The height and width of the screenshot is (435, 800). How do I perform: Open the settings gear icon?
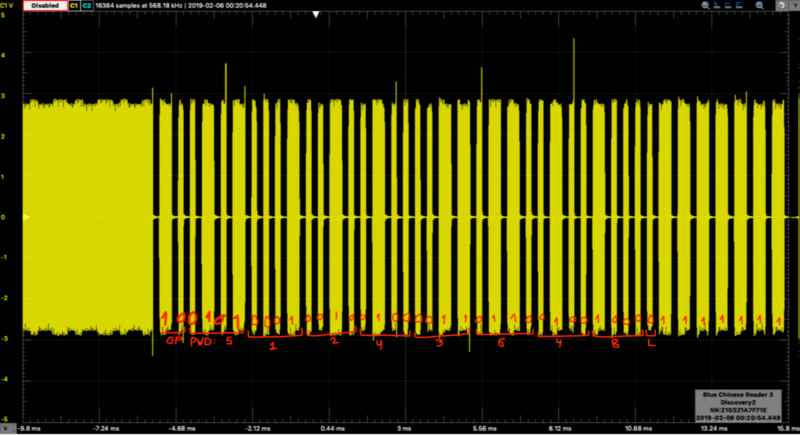coord(782,6)
